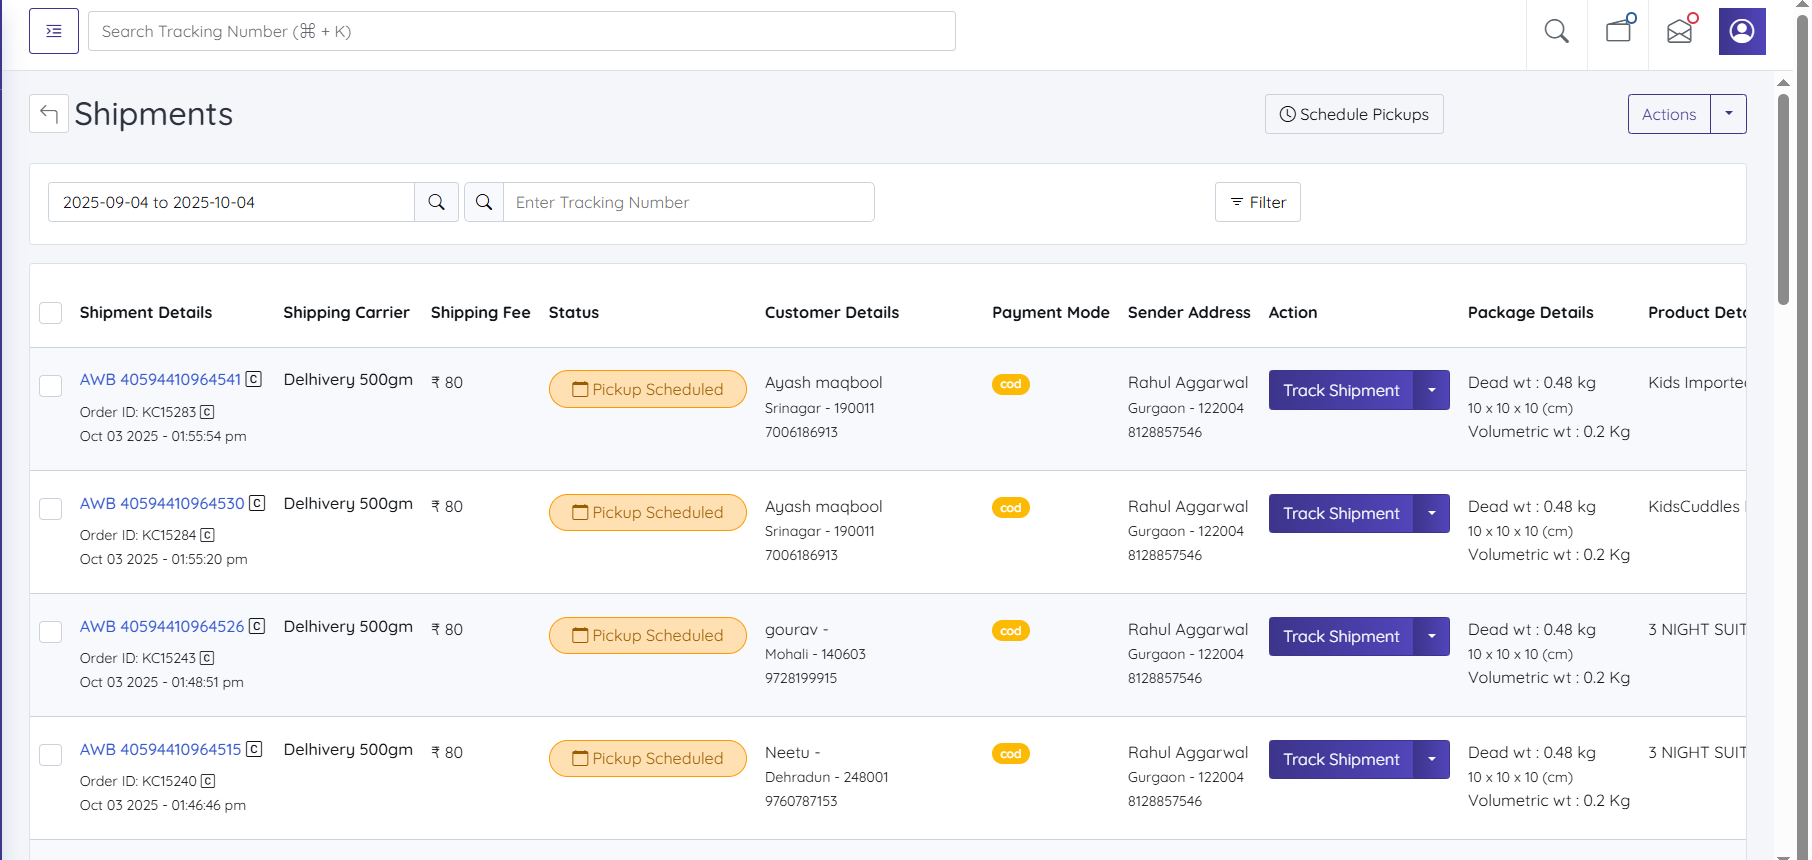
Task: Copy Order ID KC15243 with copy icon
Action: pyautogui.click(x=207, y=658)
